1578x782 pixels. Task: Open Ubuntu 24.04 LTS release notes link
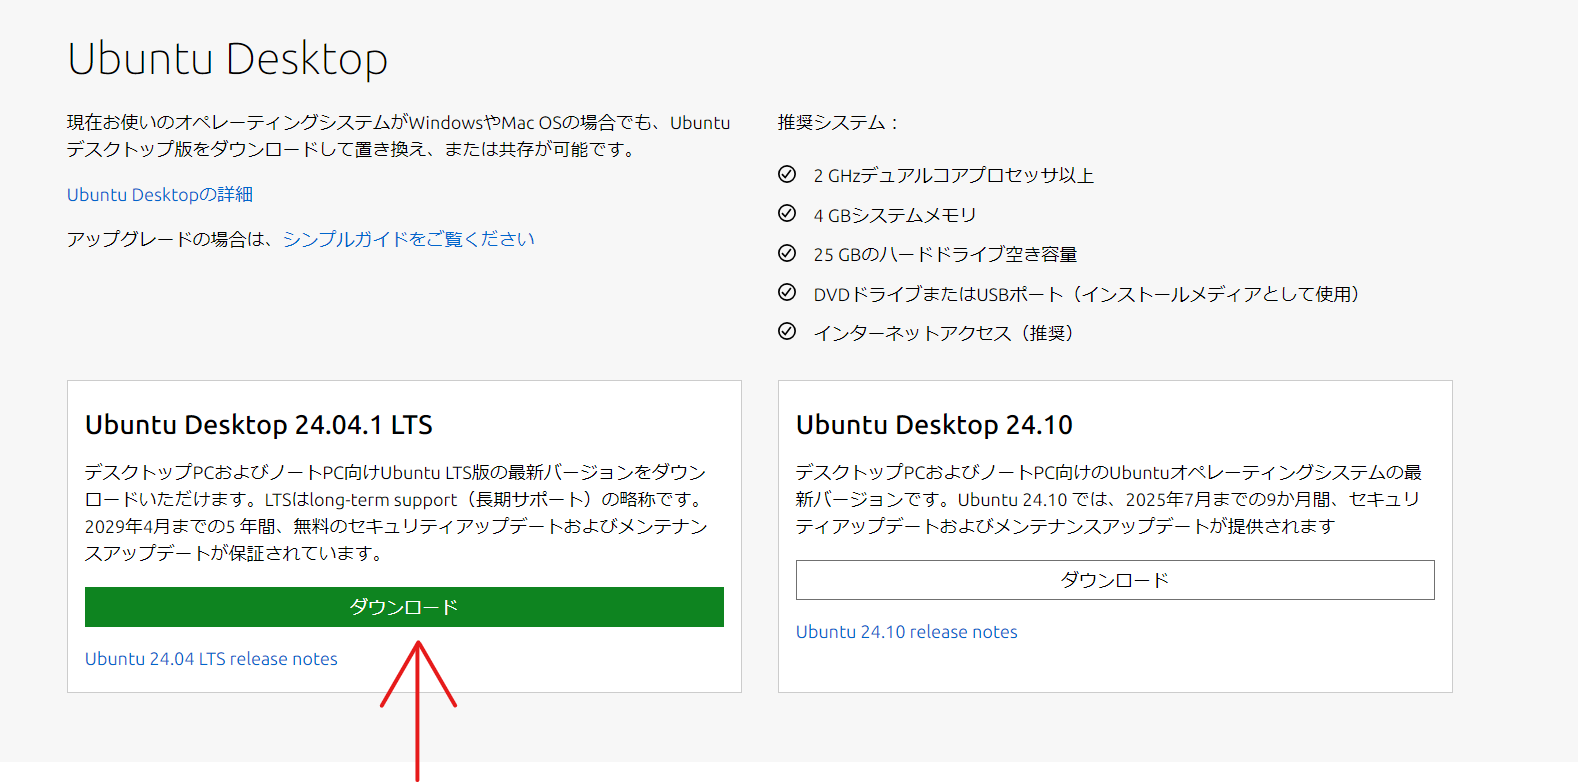click(x=211, y=659)
